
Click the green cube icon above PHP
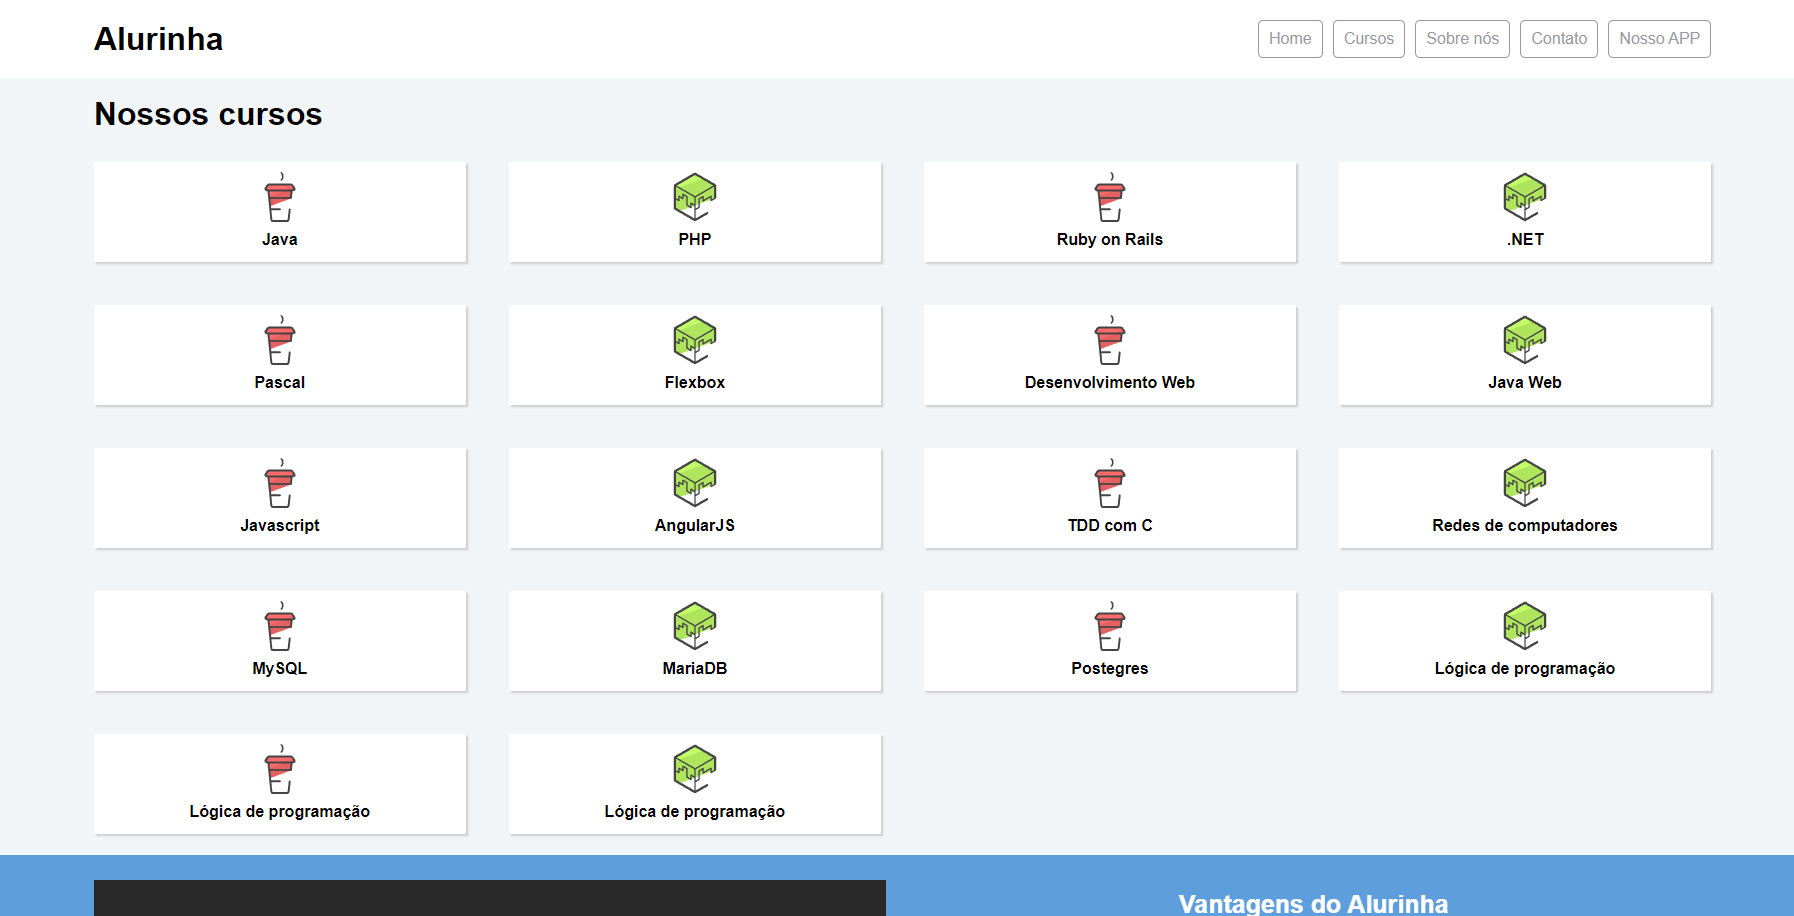[x=695, y=197]
